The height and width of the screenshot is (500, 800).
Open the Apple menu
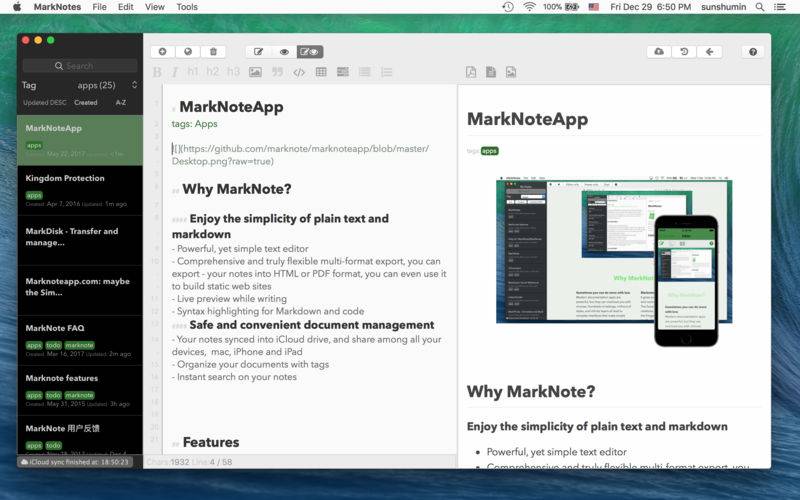[x=17, y=7]
